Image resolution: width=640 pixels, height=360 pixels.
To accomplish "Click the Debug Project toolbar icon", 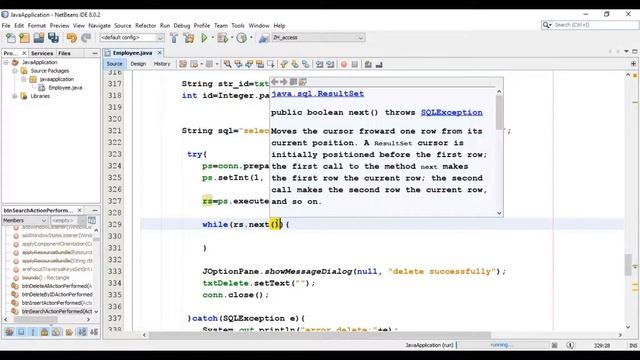I will (222, 38).
